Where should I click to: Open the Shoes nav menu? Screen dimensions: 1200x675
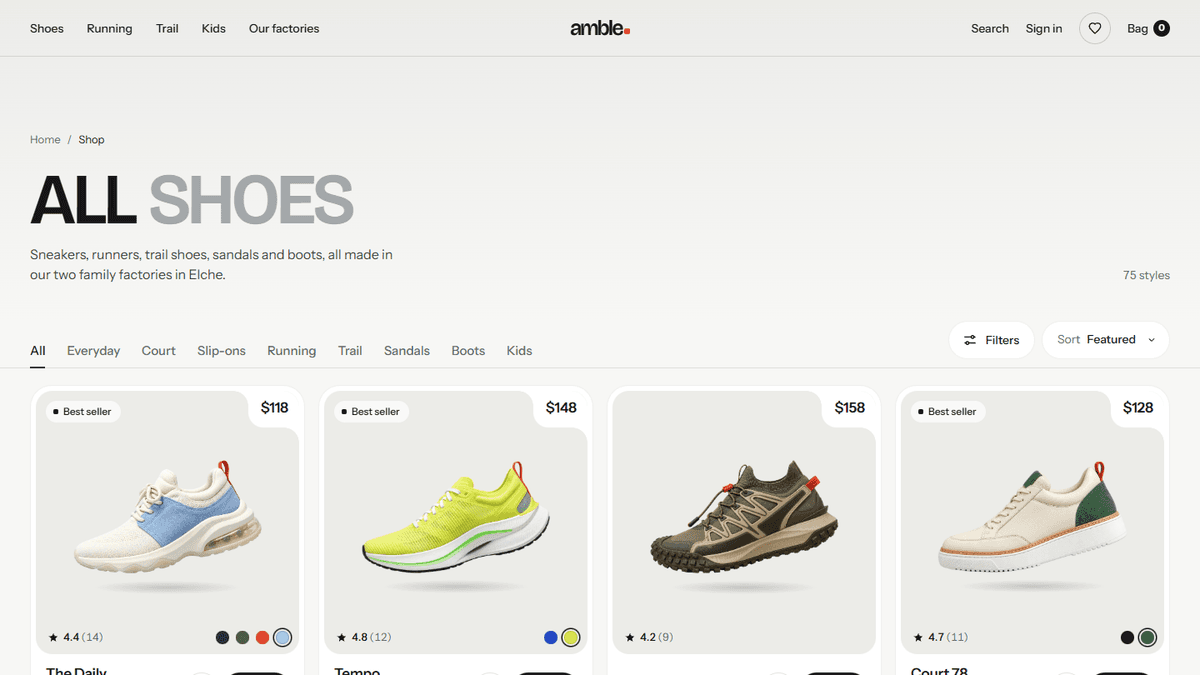[47, 28]
